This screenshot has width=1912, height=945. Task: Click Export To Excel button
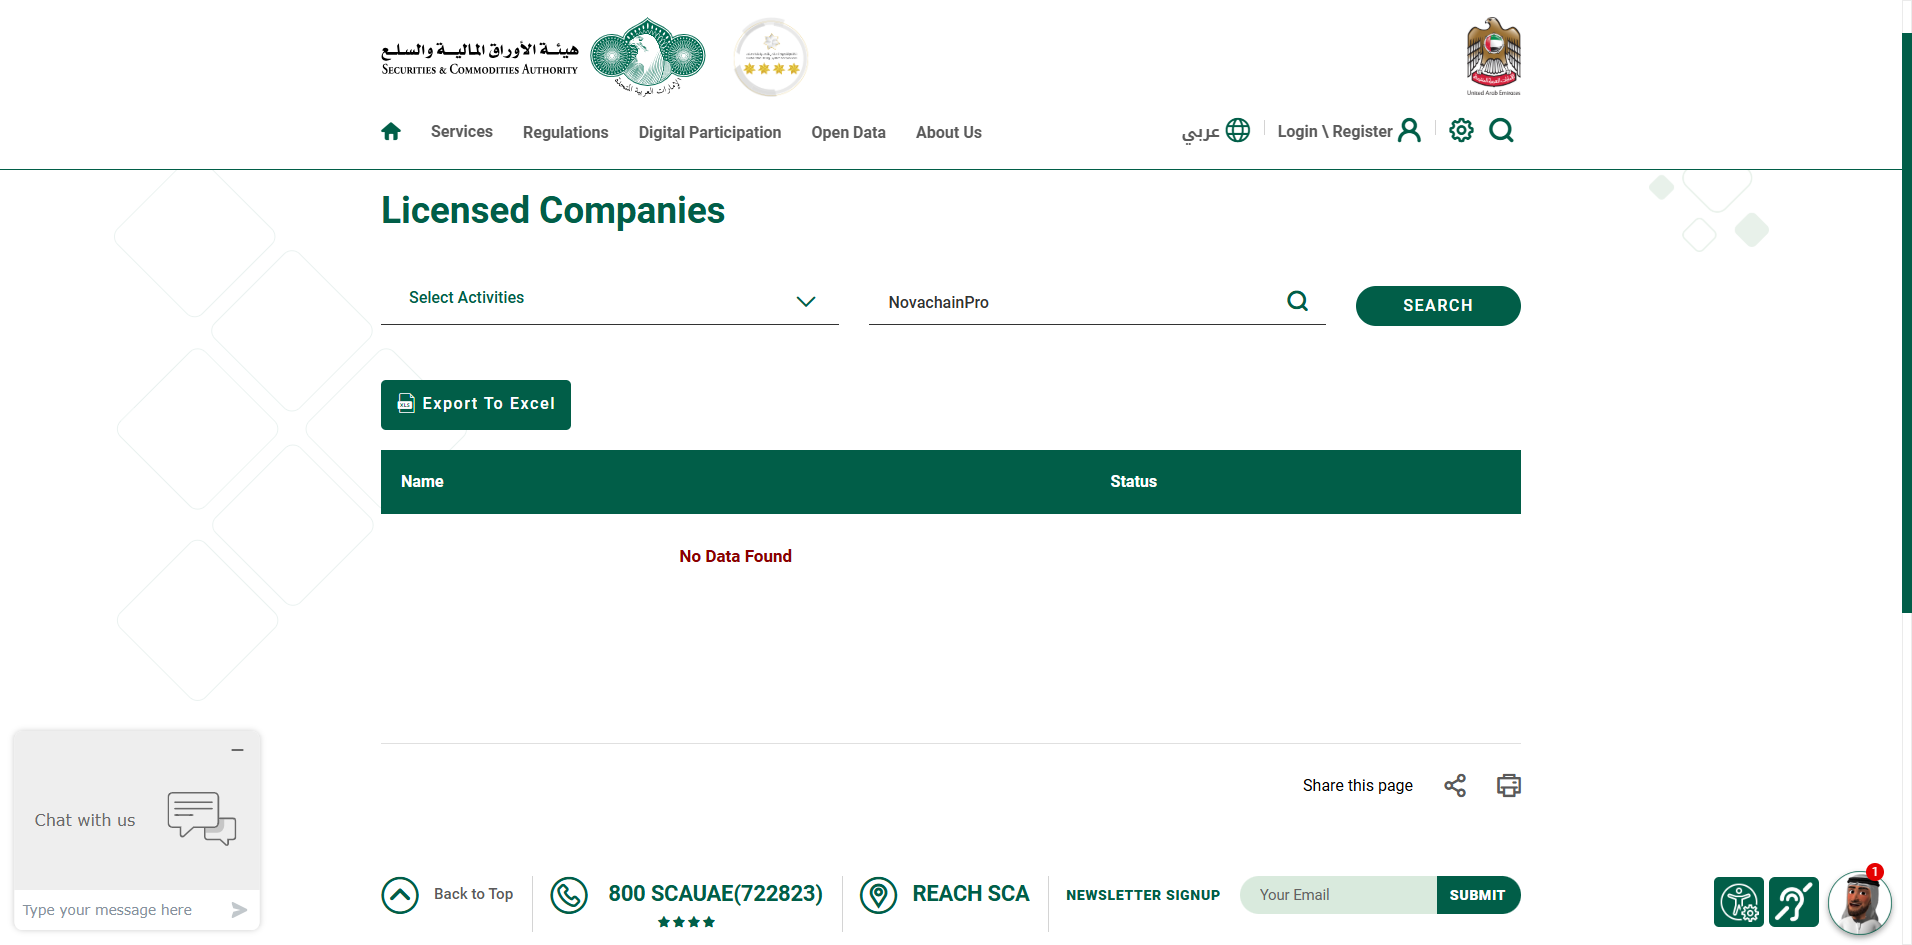476,405
